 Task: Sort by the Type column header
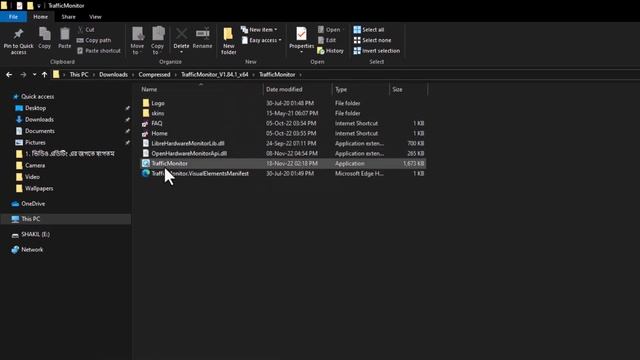[x=341, y=89]
